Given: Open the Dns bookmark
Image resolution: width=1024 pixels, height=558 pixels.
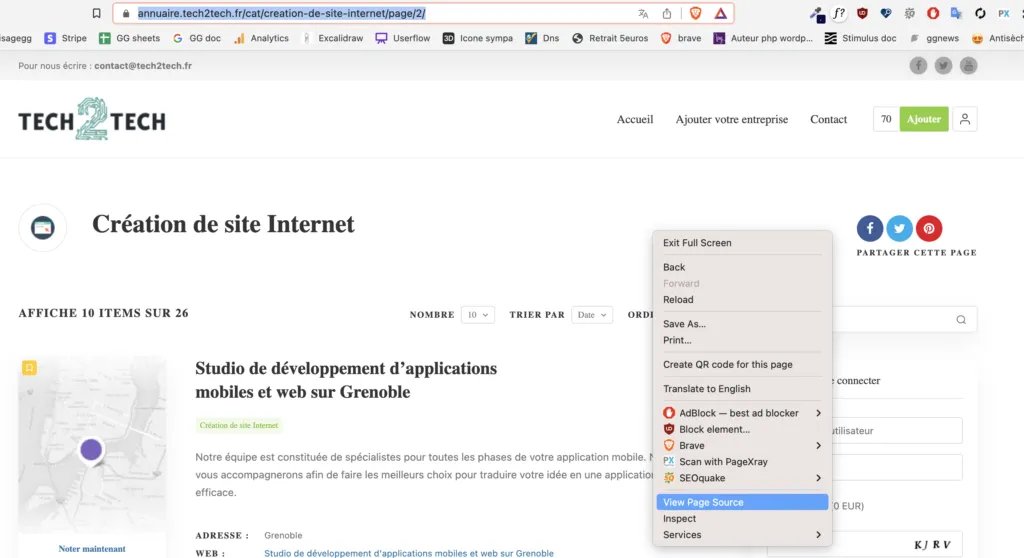Looking at the screenshot, I should pyautogui.click(x=543, y=38).
